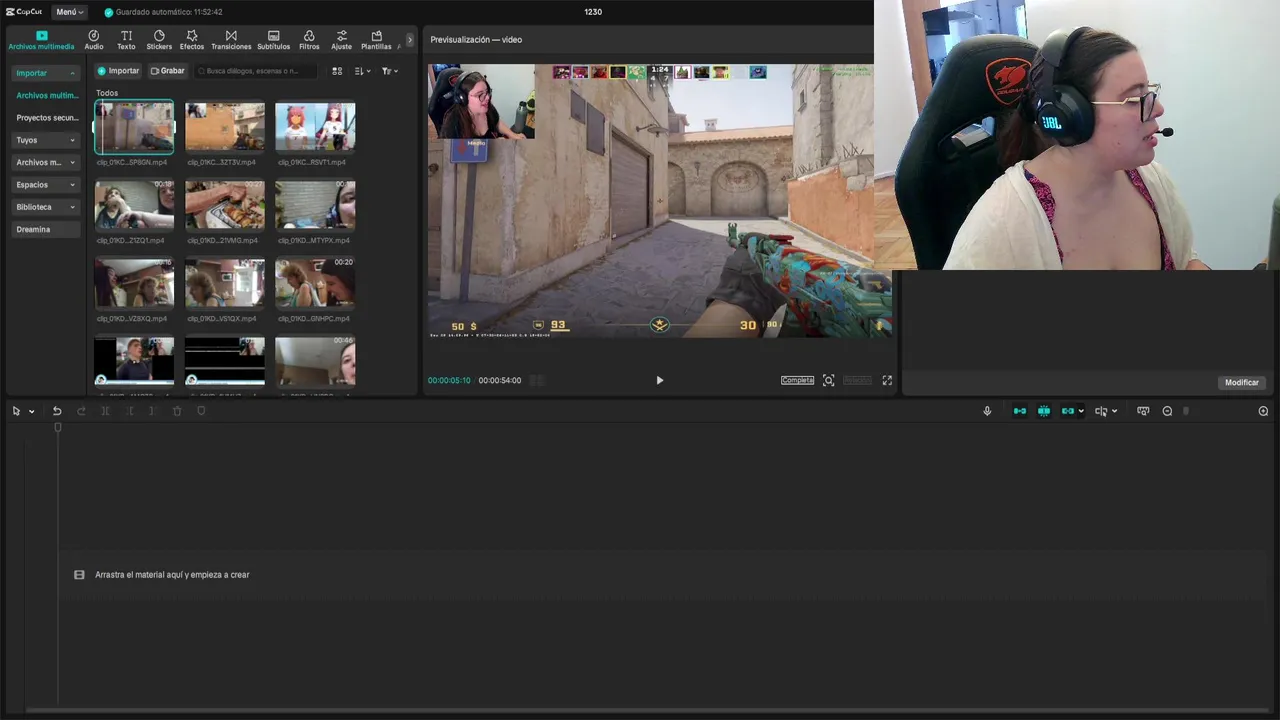Screen dimensions: 1280x720
Task: Play the preview video
Action: [x=659, y=380]
